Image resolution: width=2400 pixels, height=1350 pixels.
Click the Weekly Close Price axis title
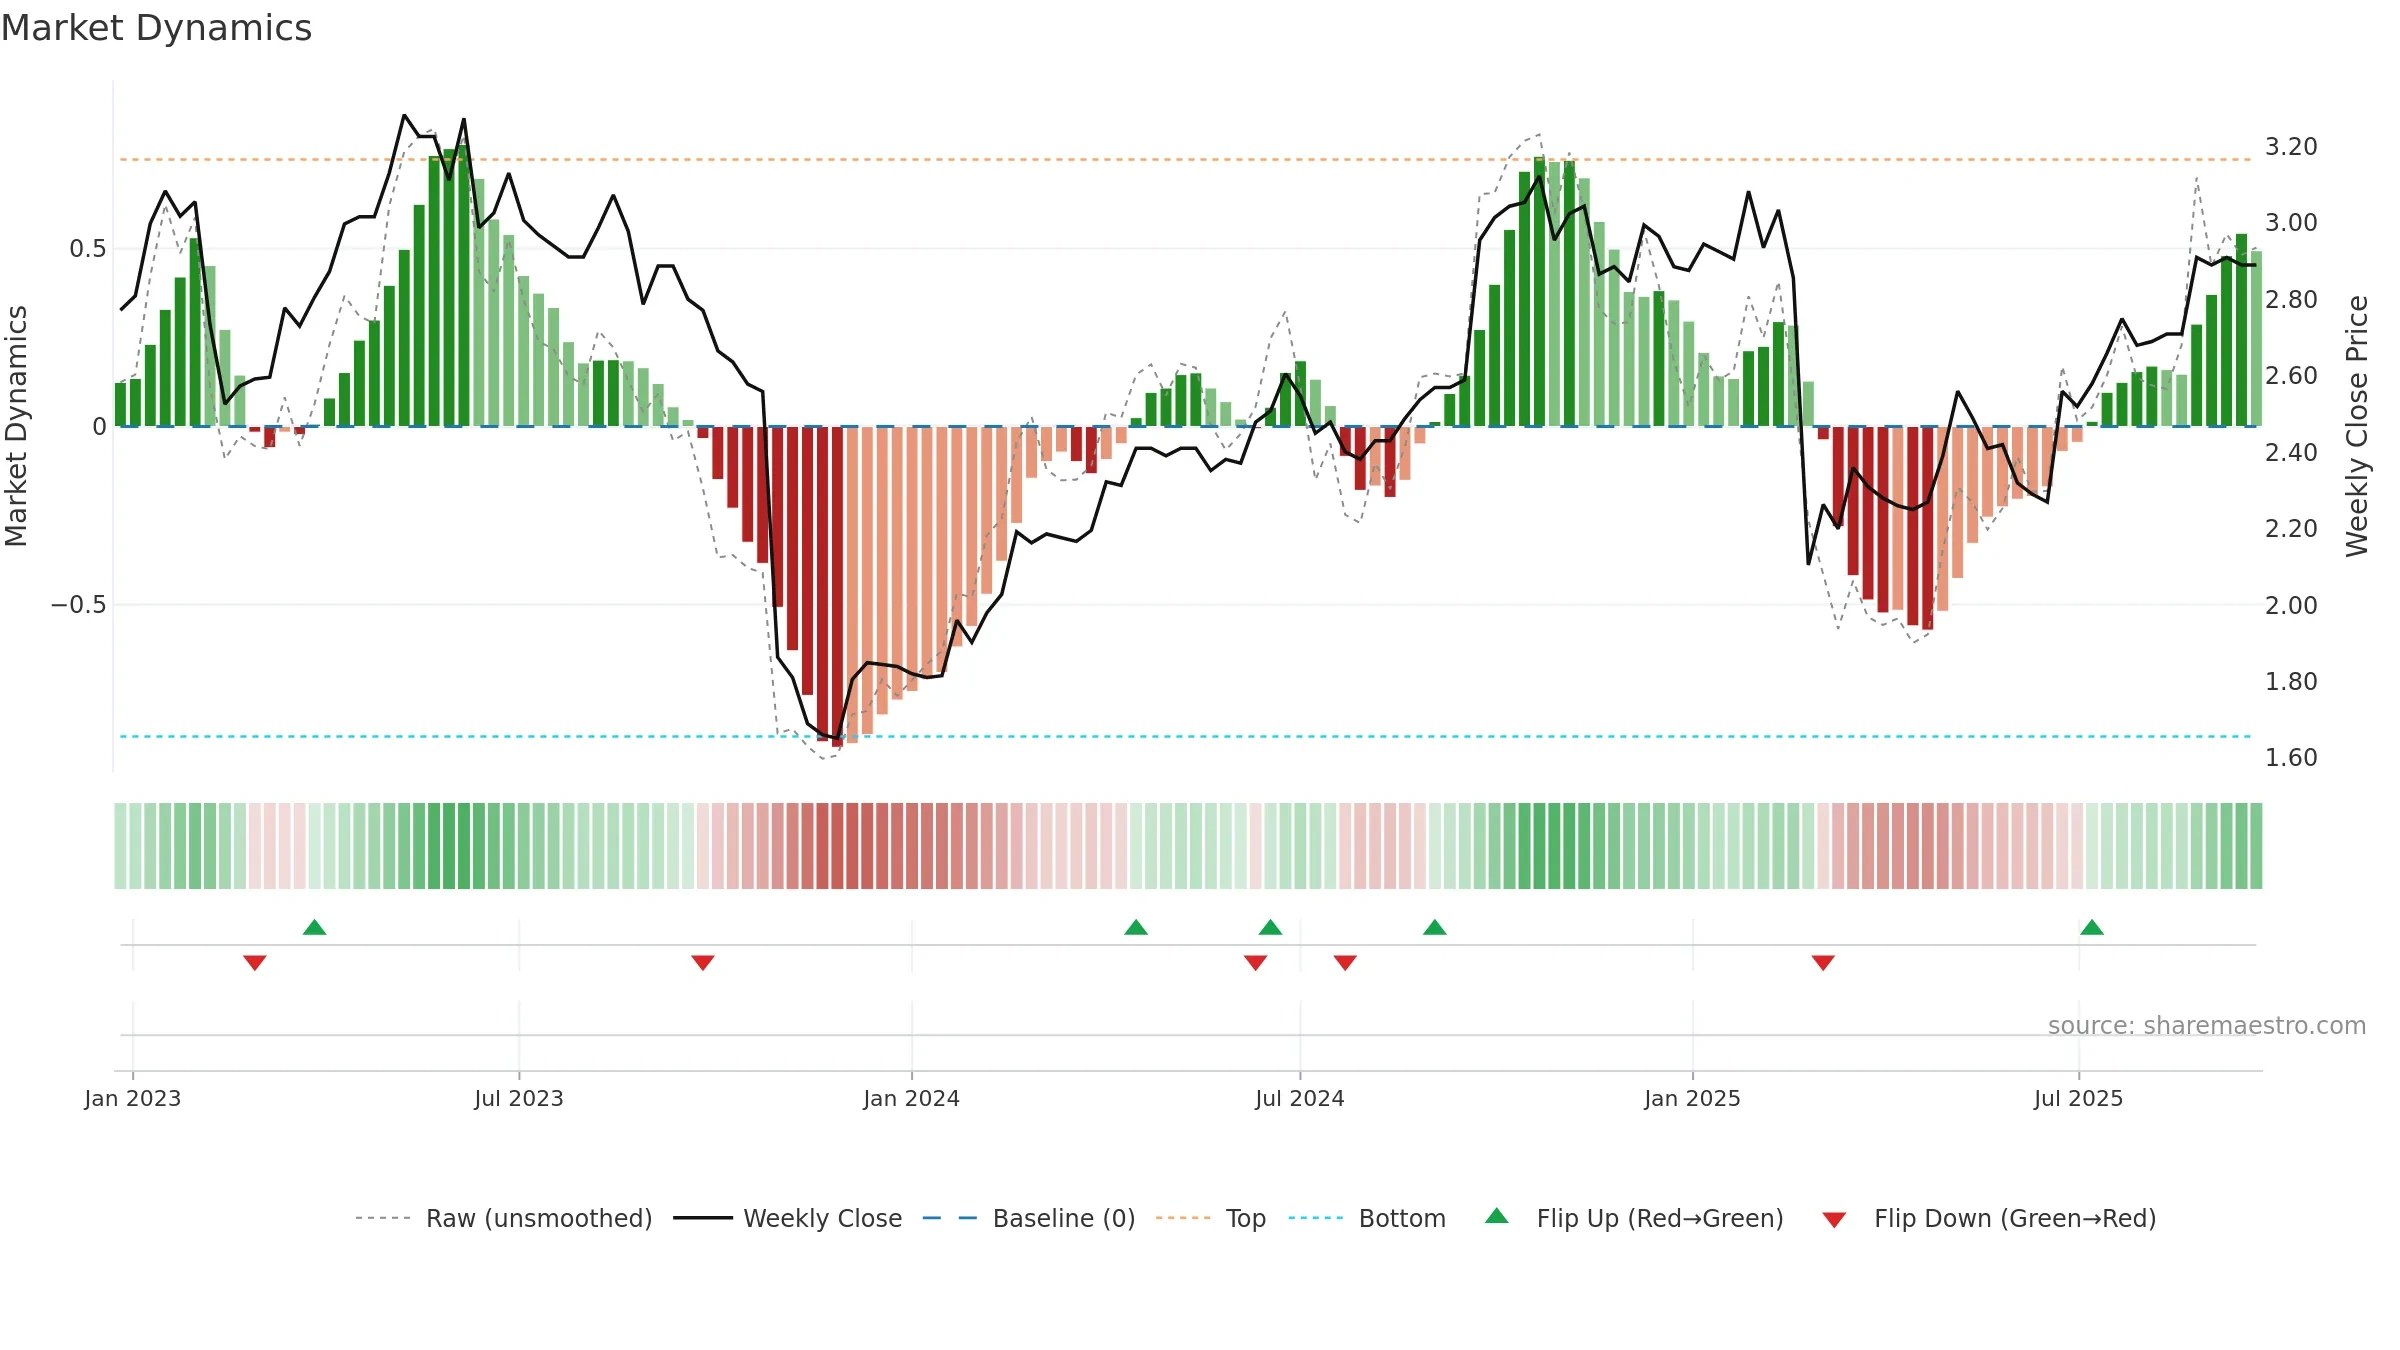tap(2357, 426)
